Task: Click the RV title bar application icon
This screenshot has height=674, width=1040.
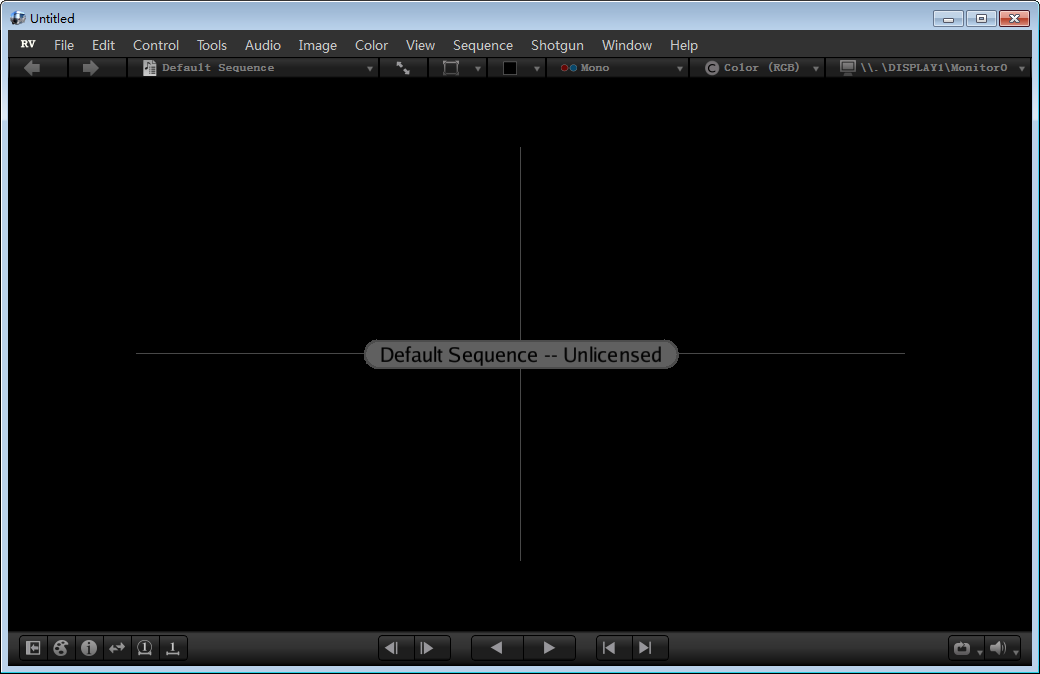Action: [18, 18]
